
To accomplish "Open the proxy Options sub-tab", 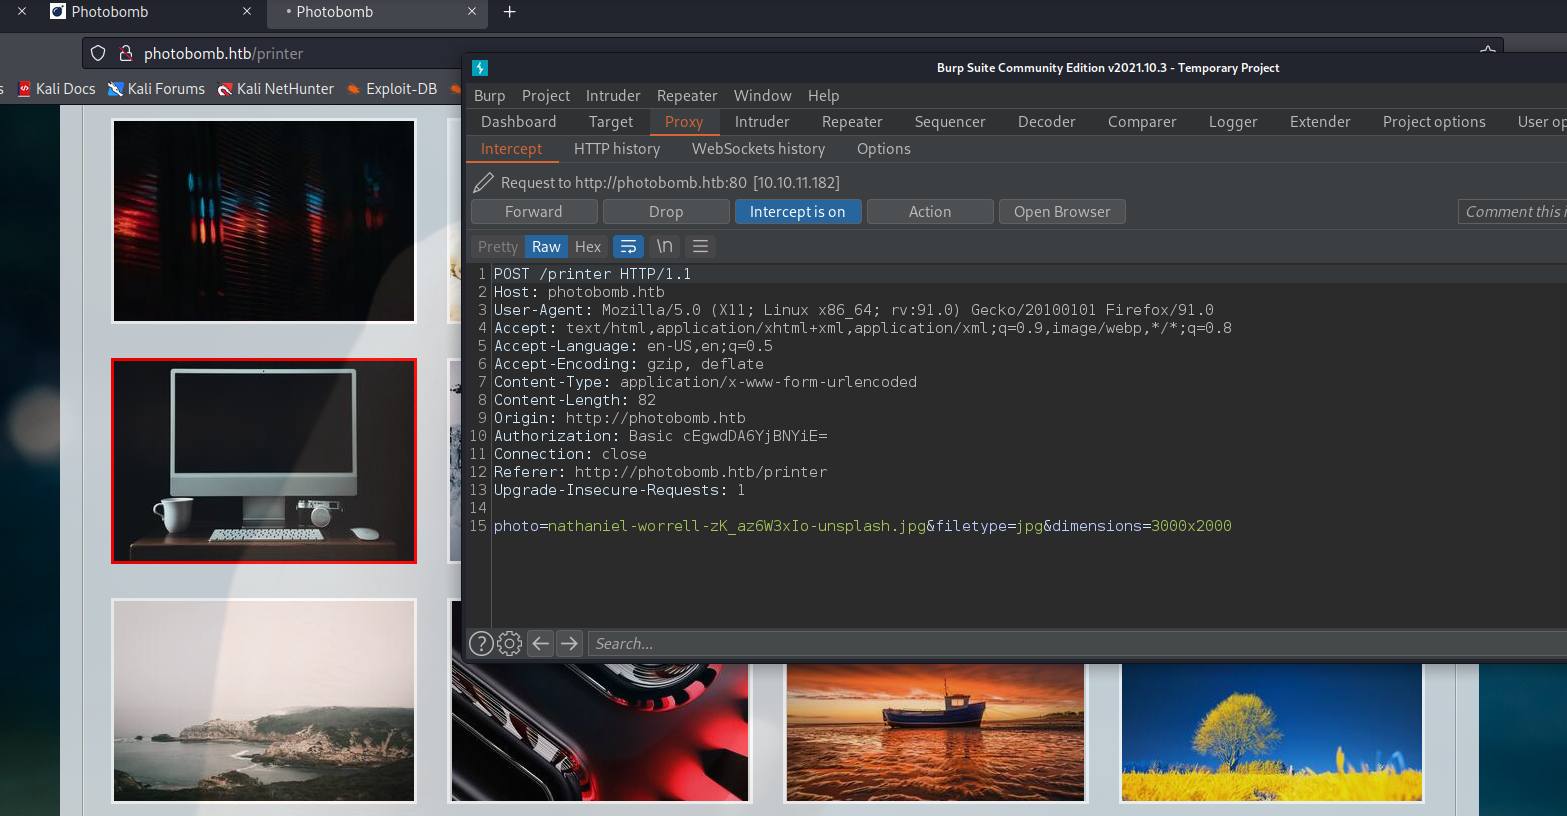I will 884,149.
